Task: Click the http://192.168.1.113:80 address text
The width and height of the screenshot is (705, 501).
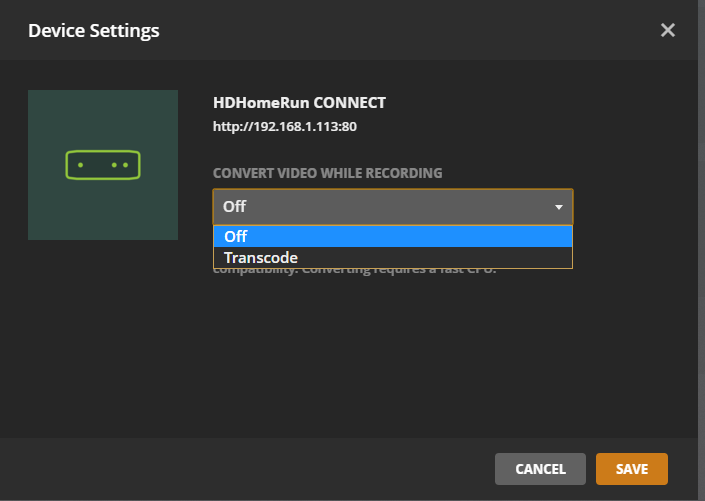Action: 285,127
